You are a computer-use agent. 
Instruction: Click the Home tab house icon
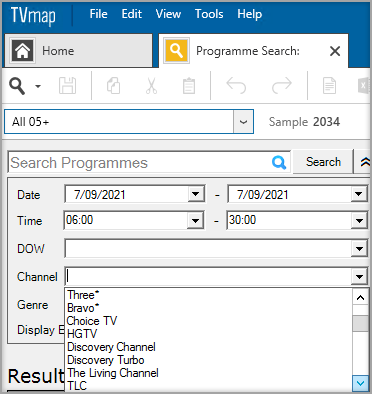(22, 51)
